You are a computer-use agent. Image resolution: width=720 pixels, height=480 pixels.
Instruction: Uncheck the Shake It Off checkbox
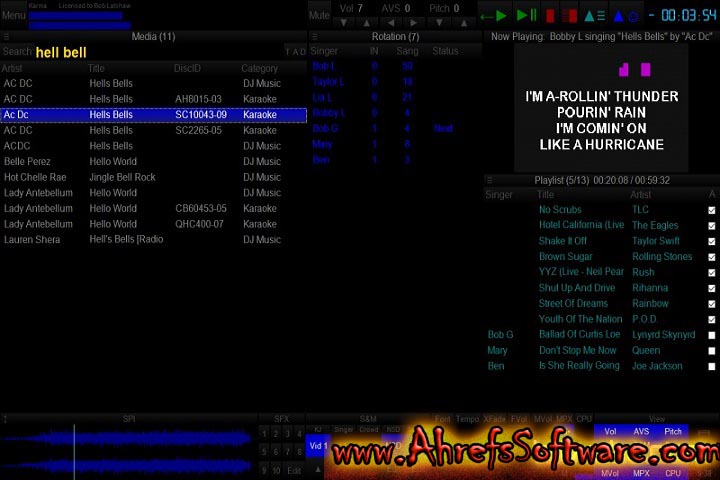[712, 241]
